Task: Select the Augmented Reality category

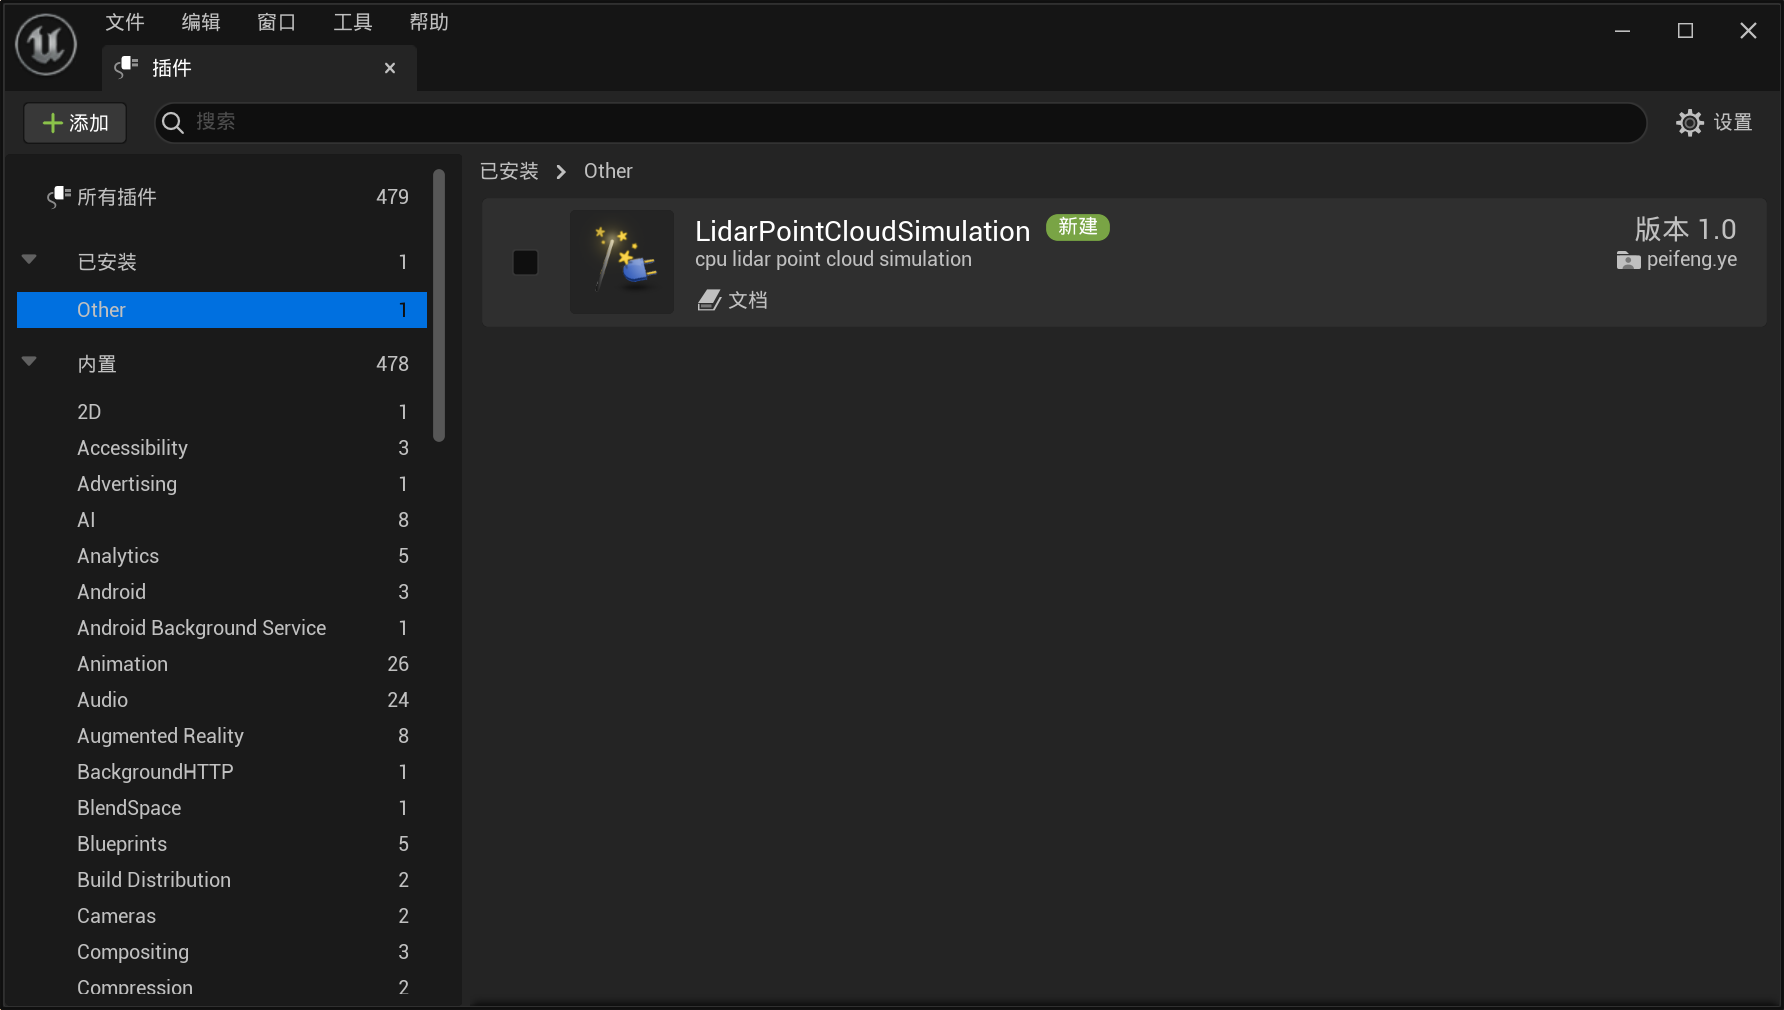Action: pos(222,736)
